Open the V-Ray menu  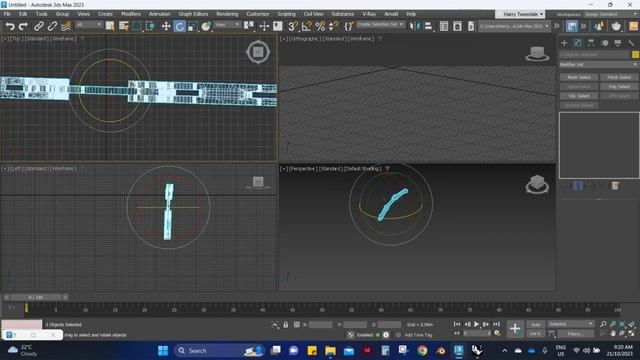[369, 14]
